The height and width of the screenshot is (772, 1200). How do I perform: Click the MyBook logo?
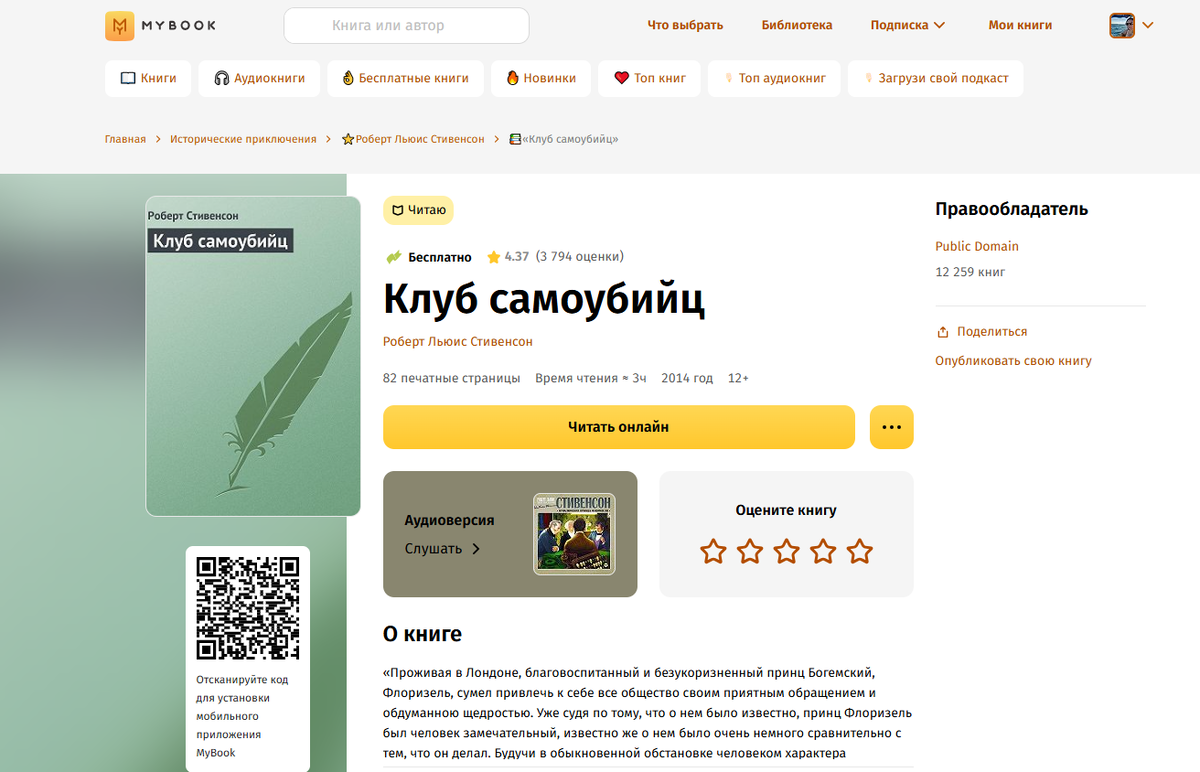click(160, 25)
